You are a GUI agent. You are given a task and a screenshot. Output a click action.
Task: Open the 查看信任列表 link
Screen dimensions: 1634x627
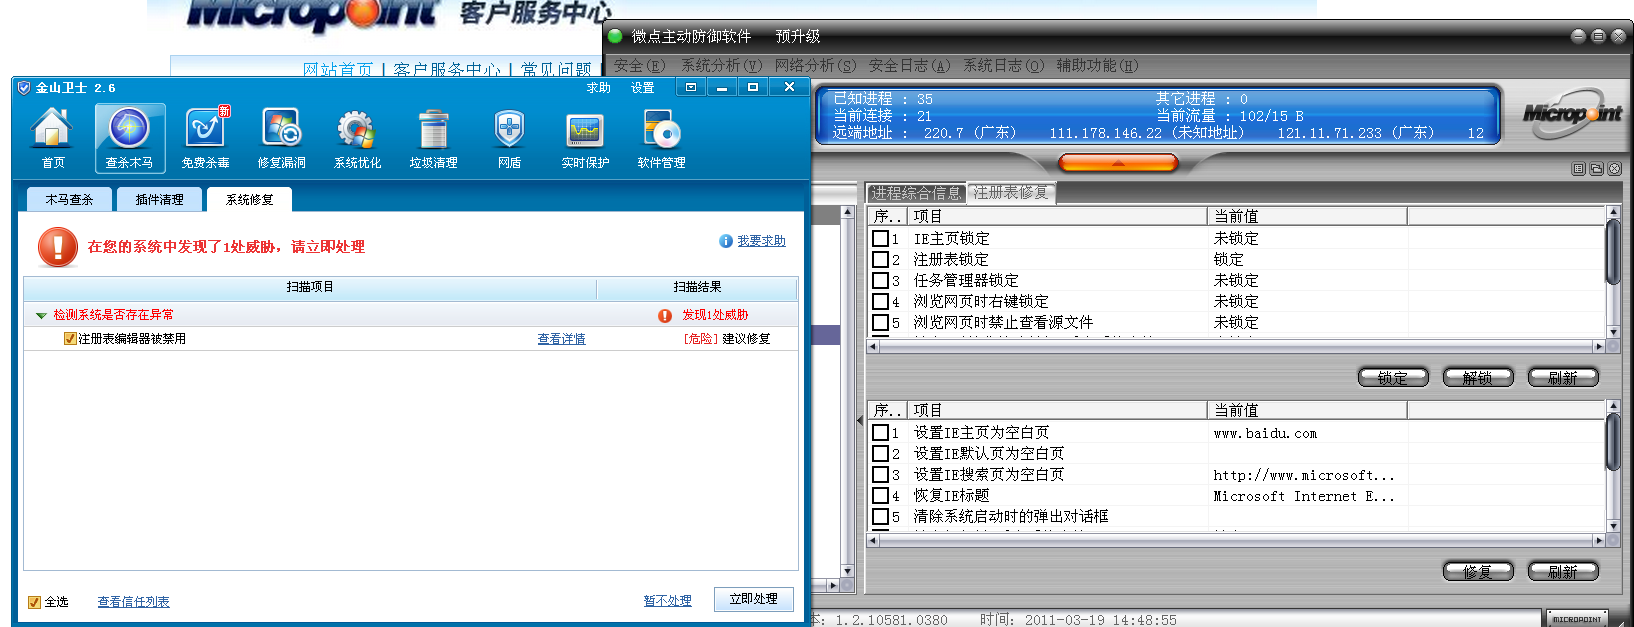point(133,602)
